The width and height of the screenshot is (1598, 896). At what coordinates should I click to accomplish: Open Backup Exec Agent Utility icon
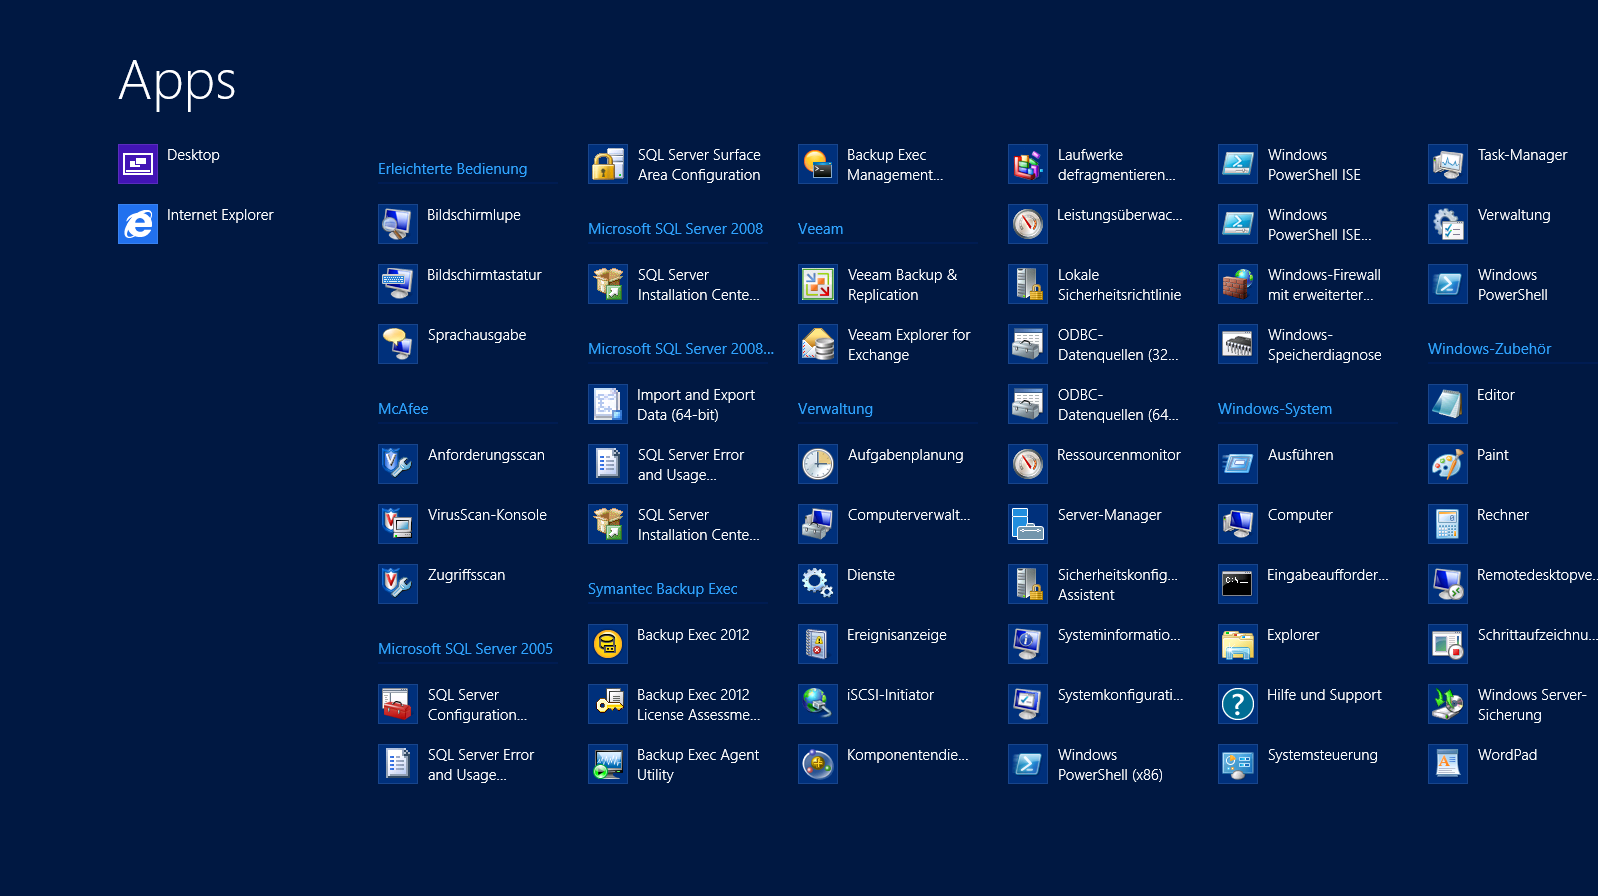pos(608,764)
